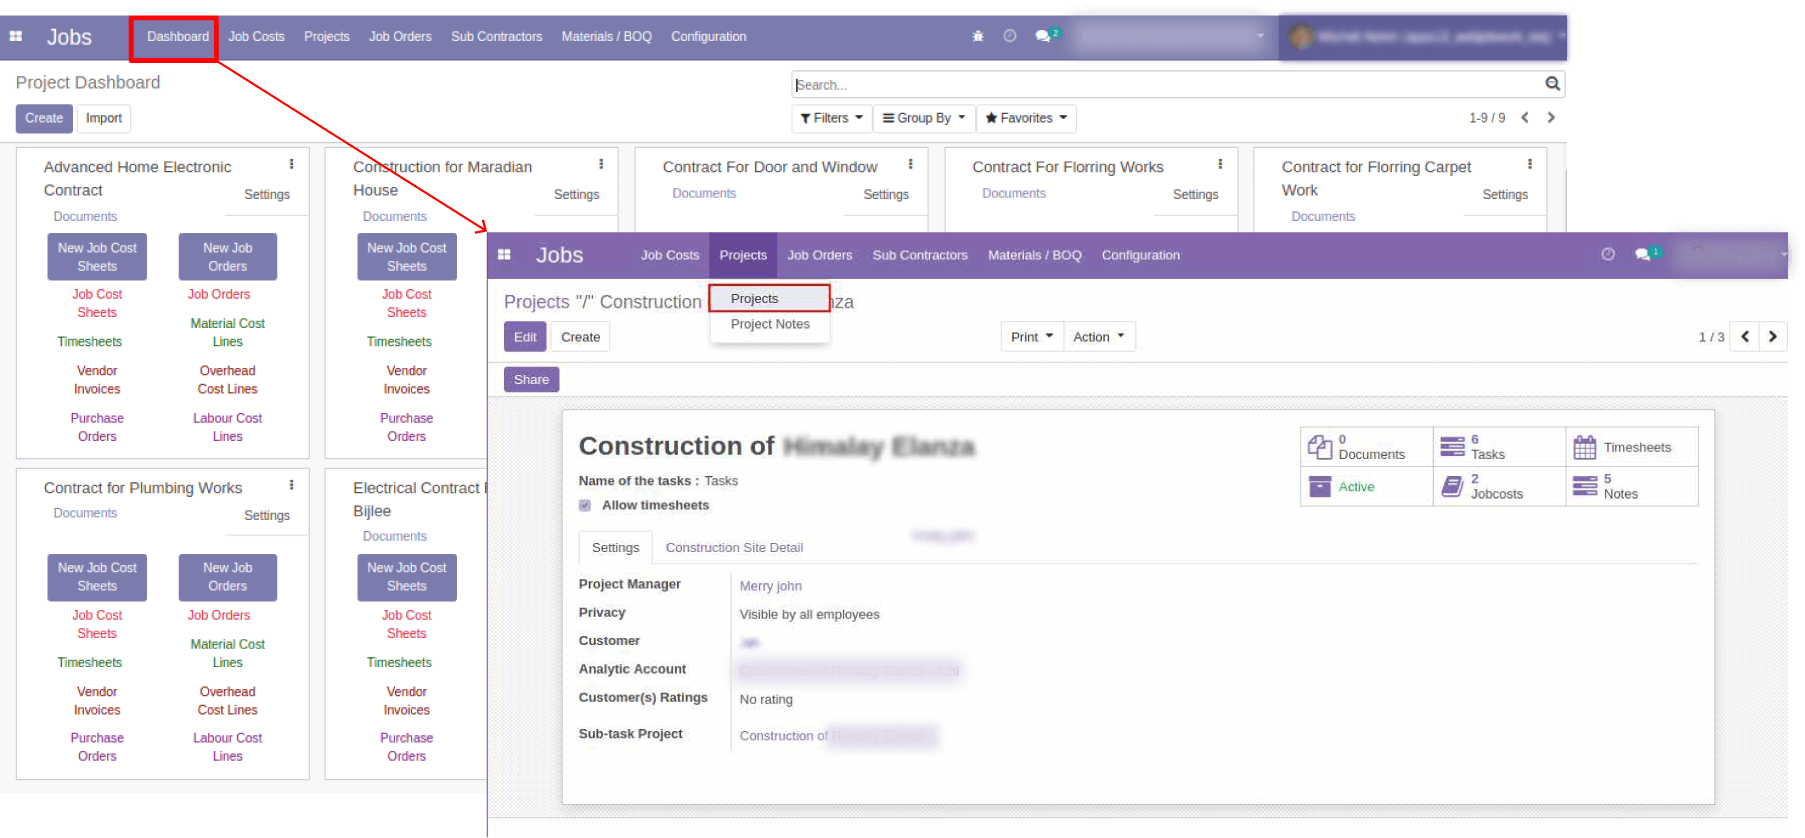The width and height of the screenshot is (1805, 838).
Task: Open the Print dropdown menu
Action: pyautogui.click(x=1031, y=337)
